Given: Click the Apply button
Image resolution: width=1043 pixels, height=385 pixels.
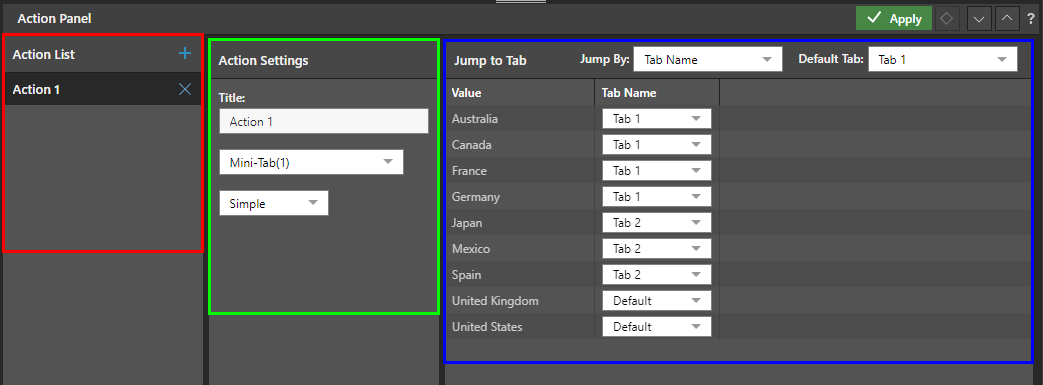Looking at the screenshot, I should pyautogui.click(x=894, y=19).
